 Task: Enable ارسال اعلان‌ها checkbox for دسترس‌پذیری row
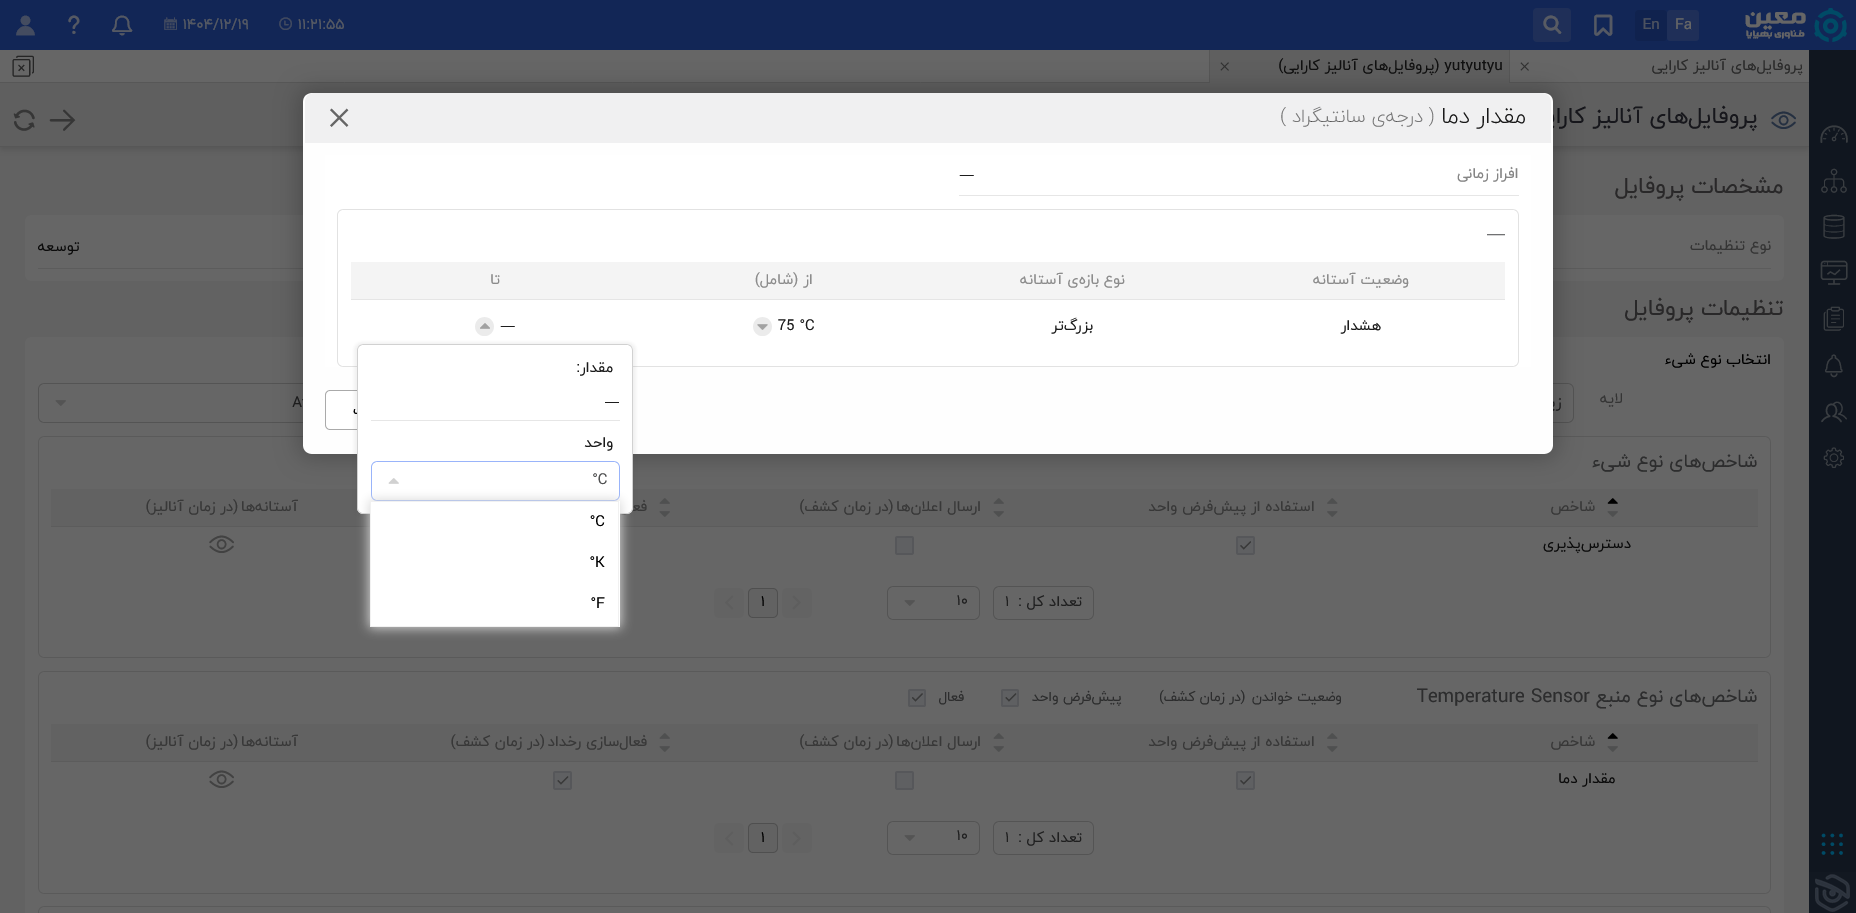pyautogui.click(x=904, y=545)
